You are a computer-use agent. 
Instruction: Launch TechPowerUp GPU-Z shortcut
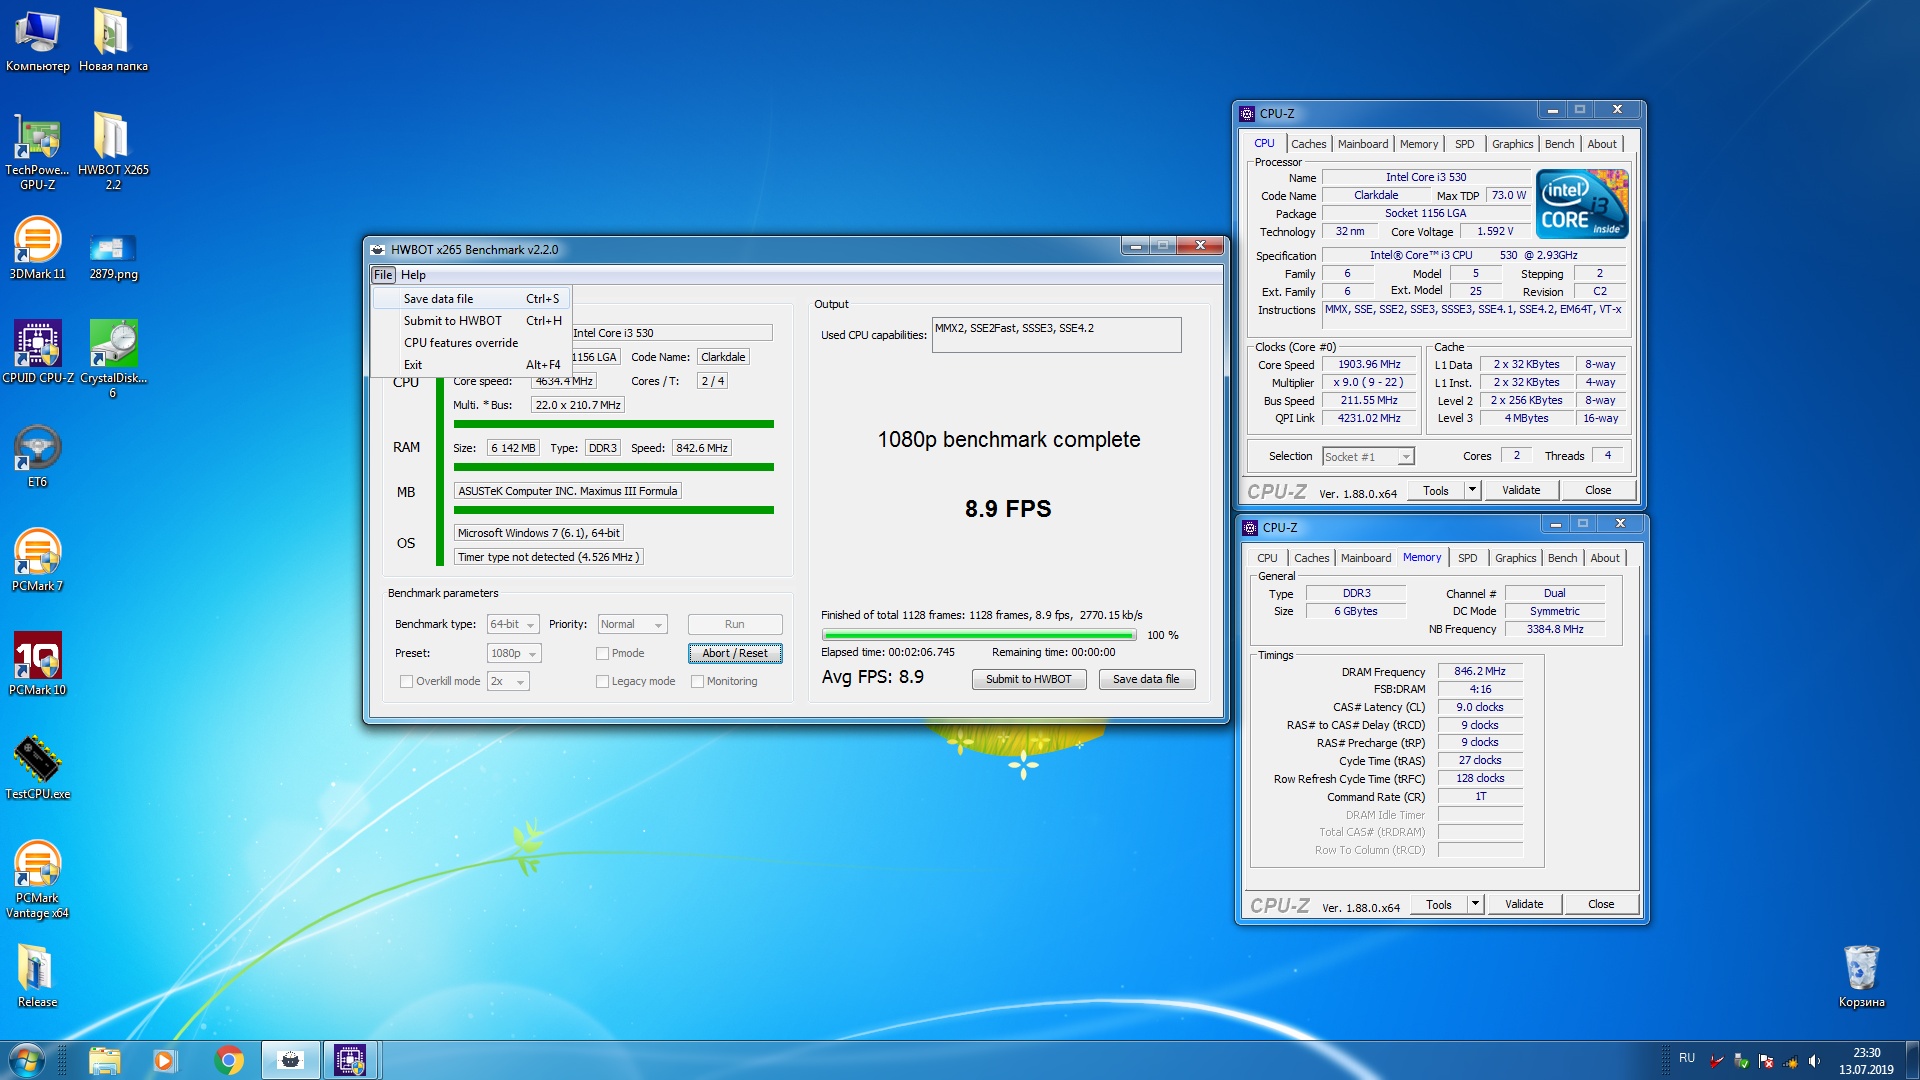[x=37, y=150]
